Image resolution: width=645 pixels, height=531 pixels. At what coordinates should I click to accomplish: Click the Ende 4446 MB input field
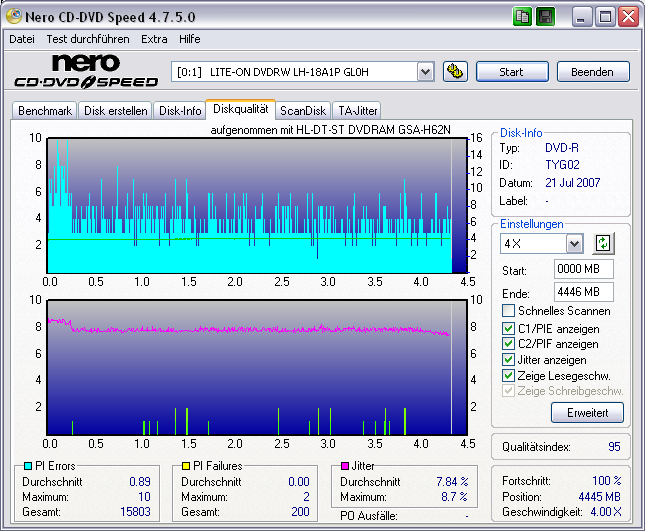[584, 292]
